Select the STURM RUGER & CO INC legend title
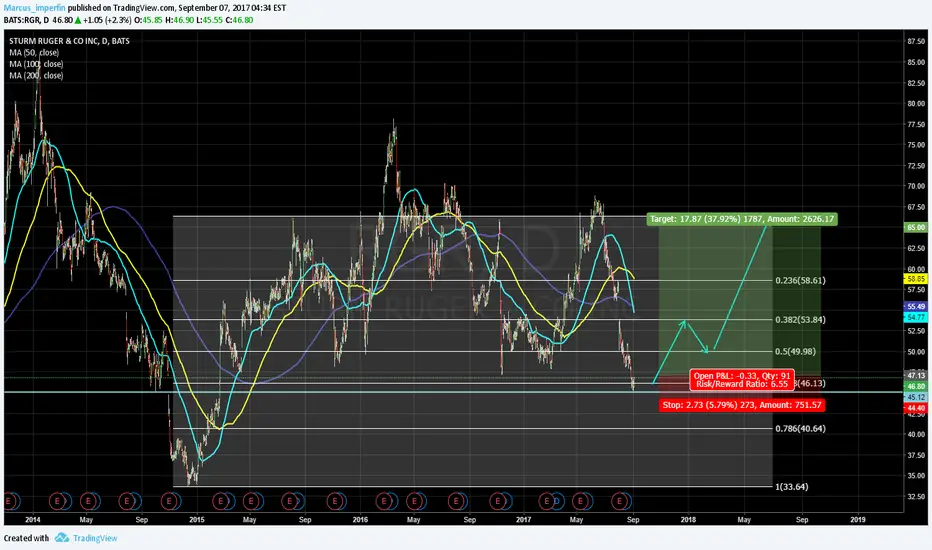 70,41
